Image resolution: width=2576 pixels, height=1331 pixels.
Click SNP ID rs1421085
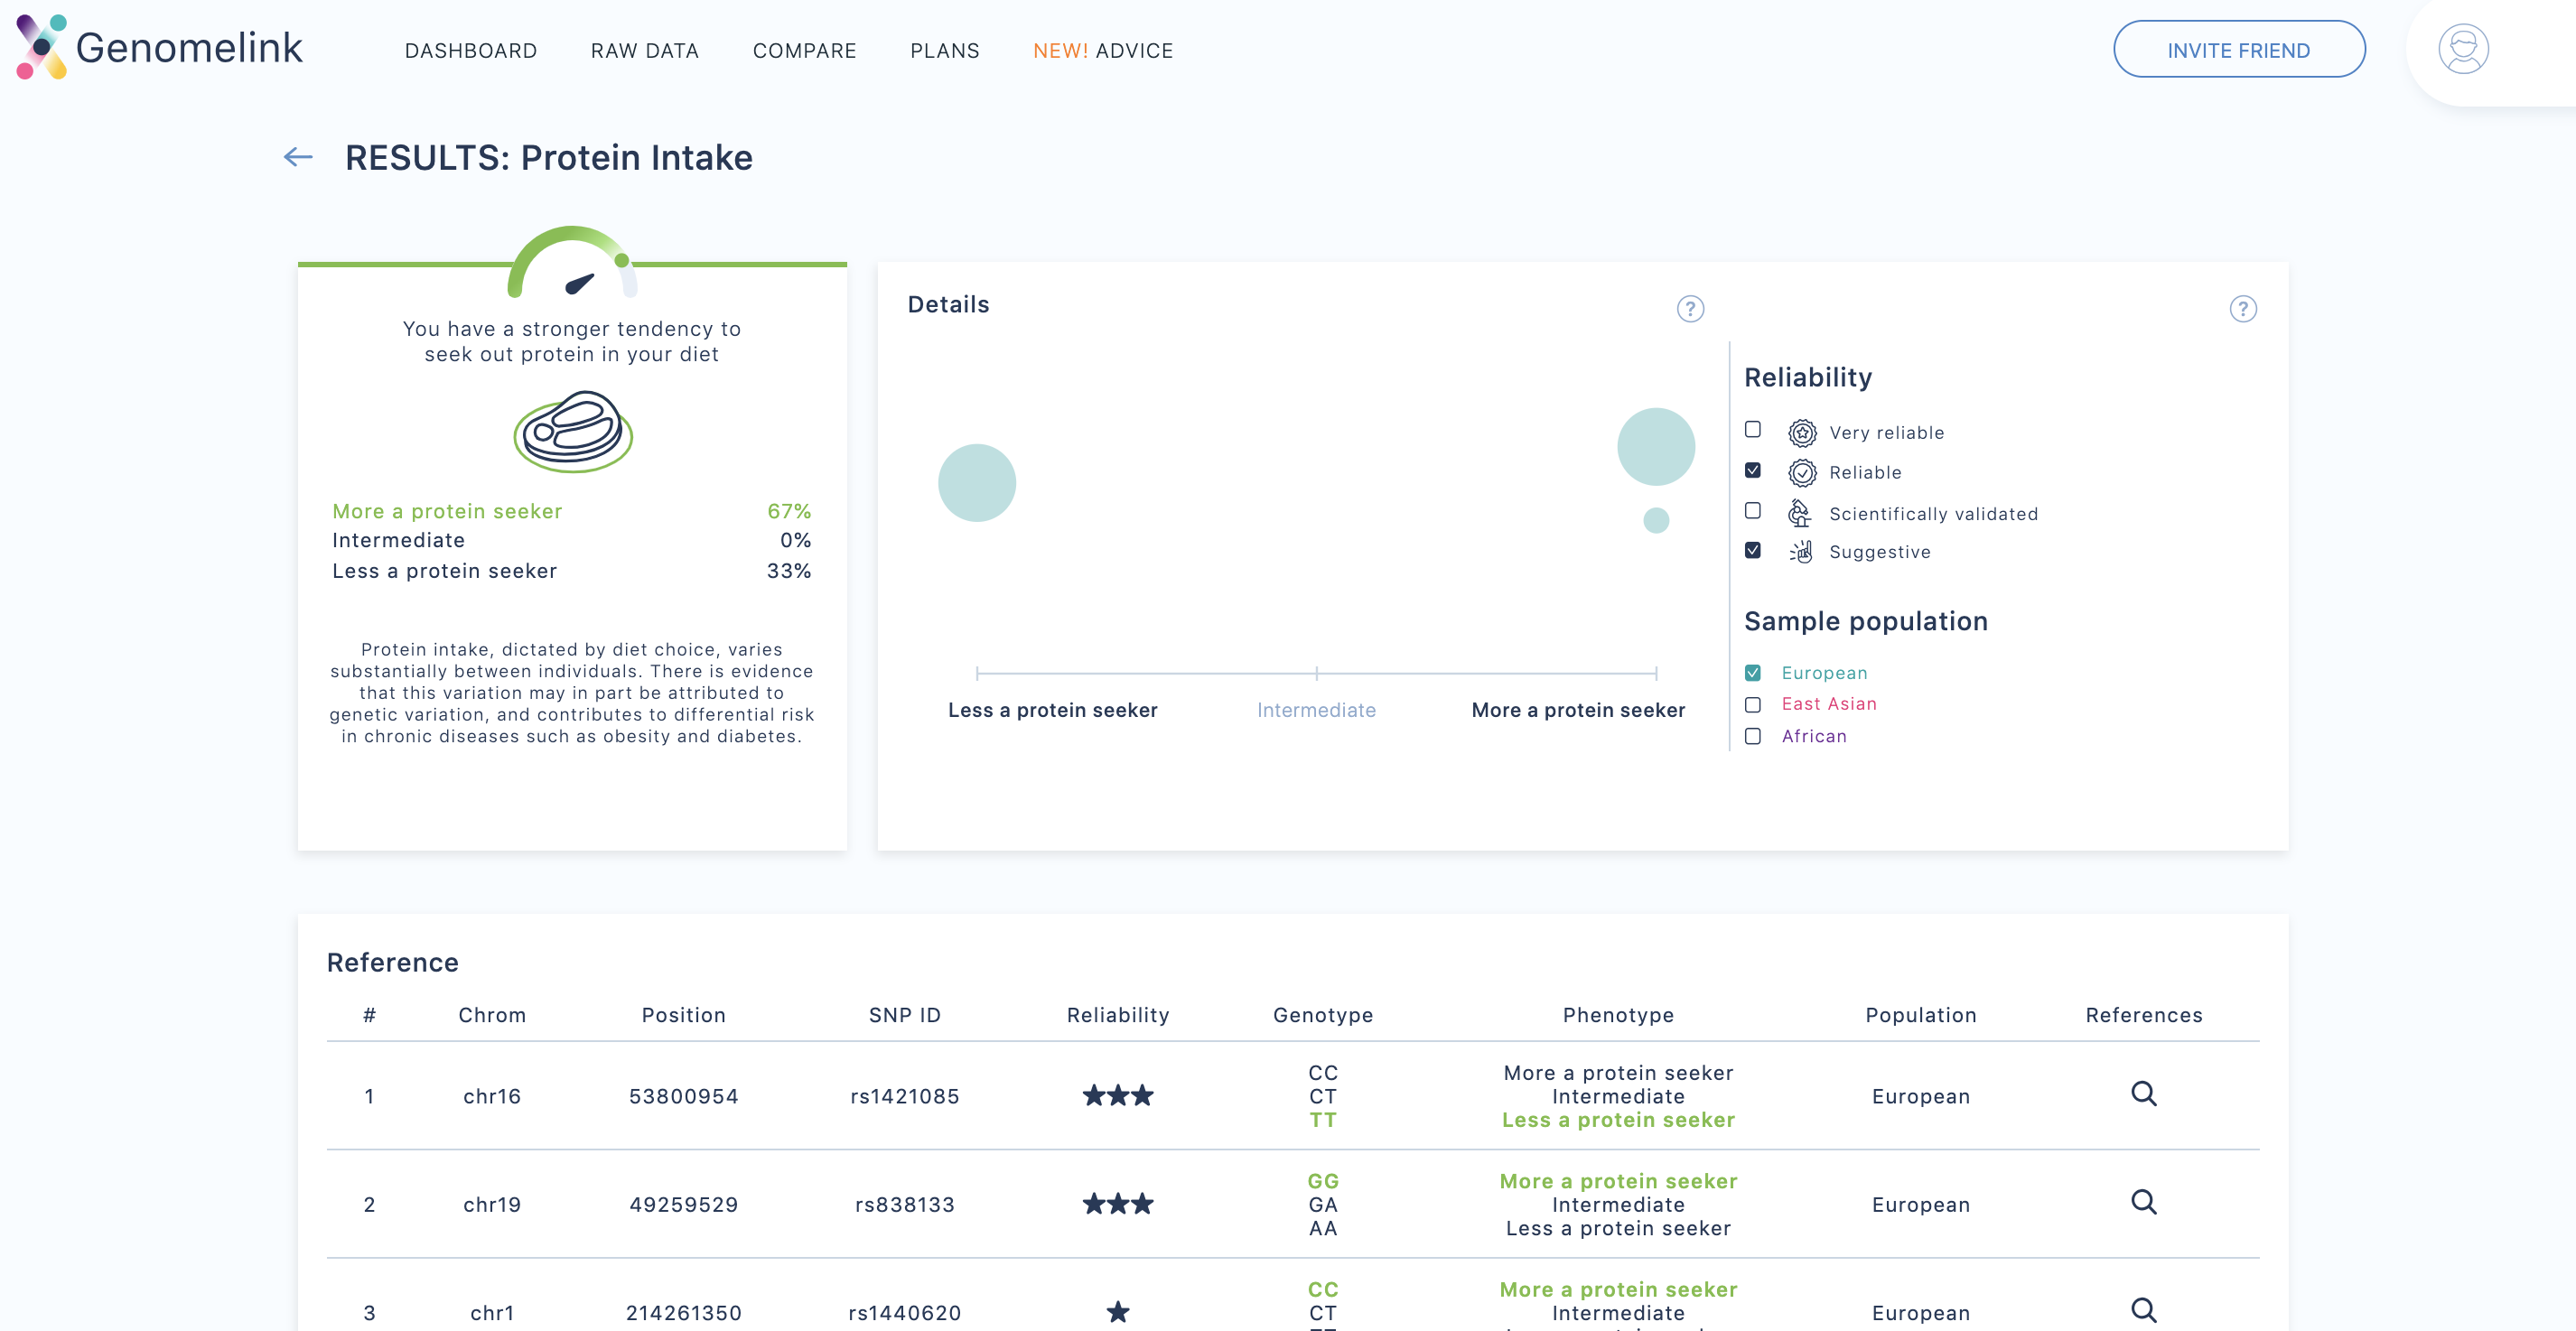(x=904, y=1096)
